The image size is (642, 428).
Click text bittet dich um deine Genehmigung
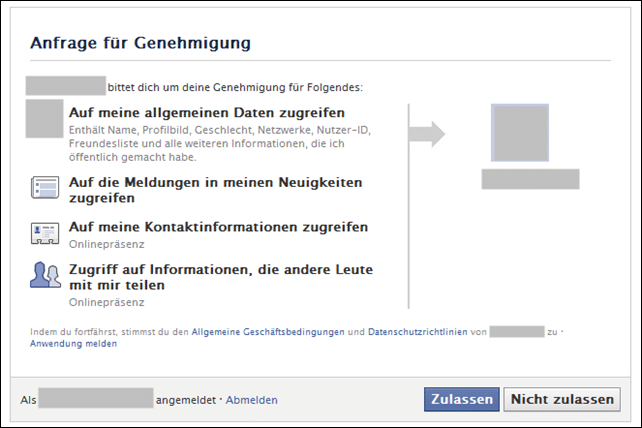tap(235, 88)
